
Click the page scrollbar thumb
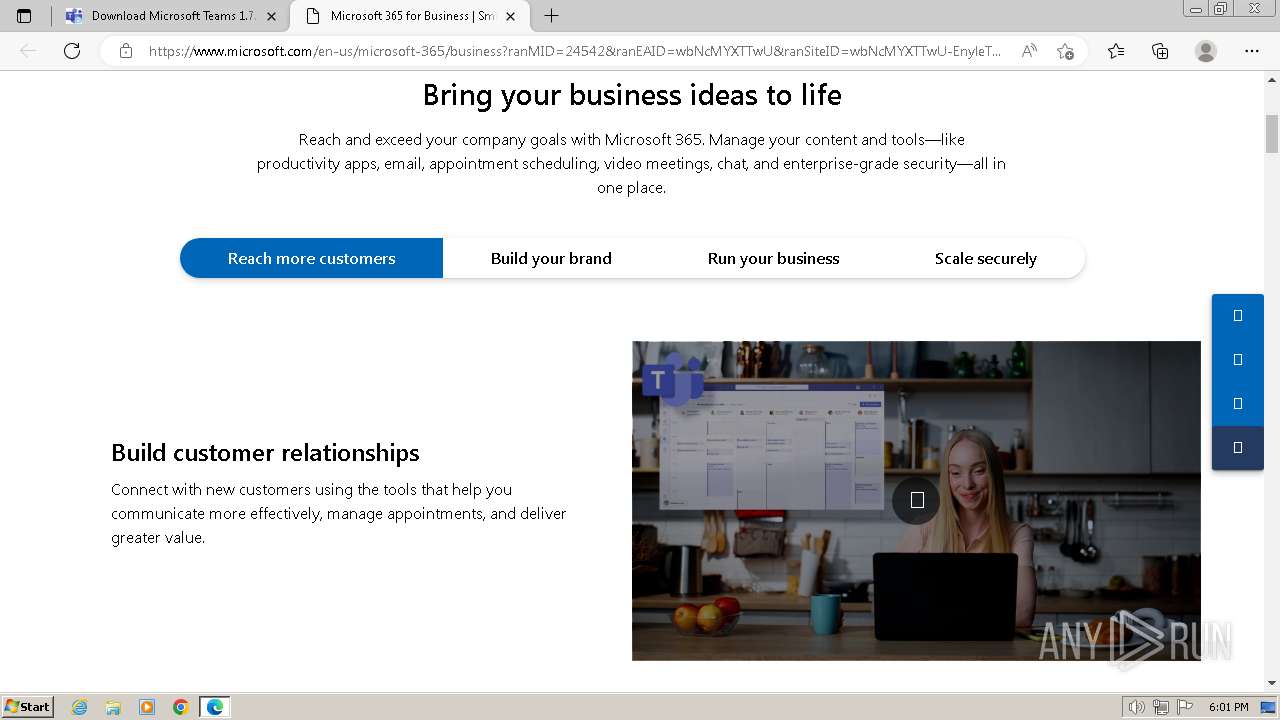pyautogui.click(x=1272, y=133)
